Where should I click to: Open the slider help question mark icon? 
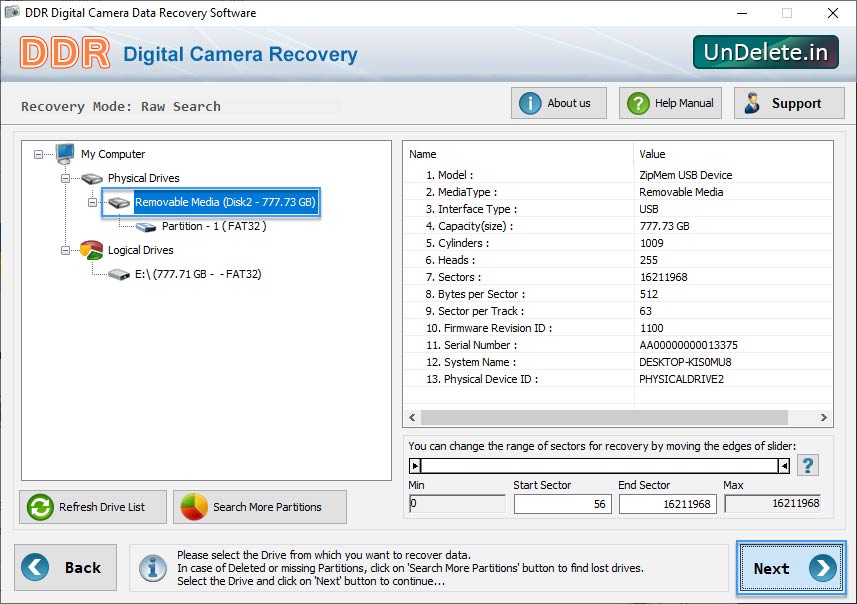[808, 466]
